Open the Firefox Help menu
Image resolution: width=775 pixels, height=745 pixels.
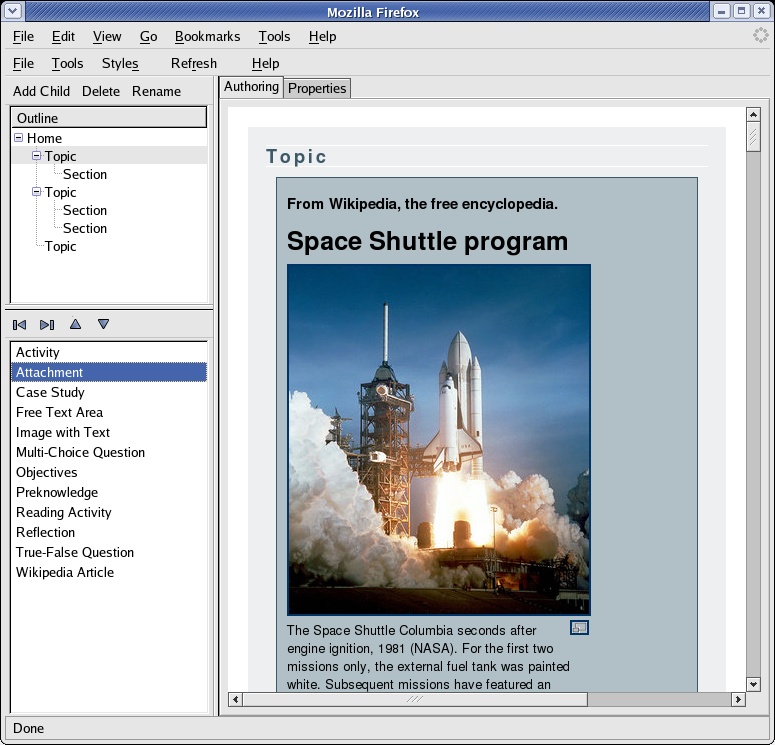tap(323, 37)
